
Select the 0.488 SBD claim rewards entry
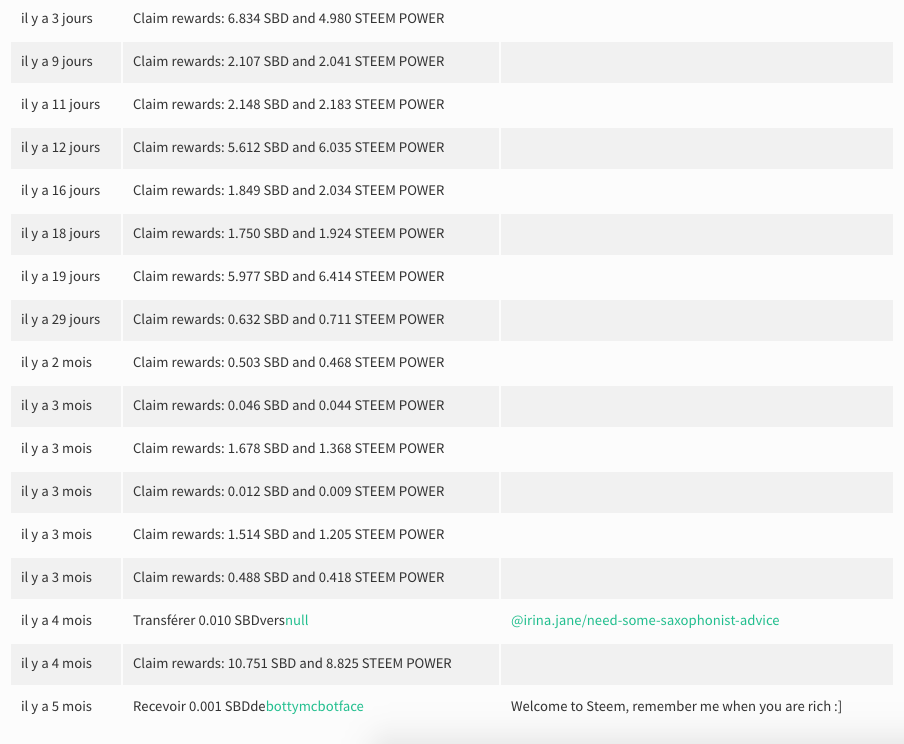coord(288,577)
